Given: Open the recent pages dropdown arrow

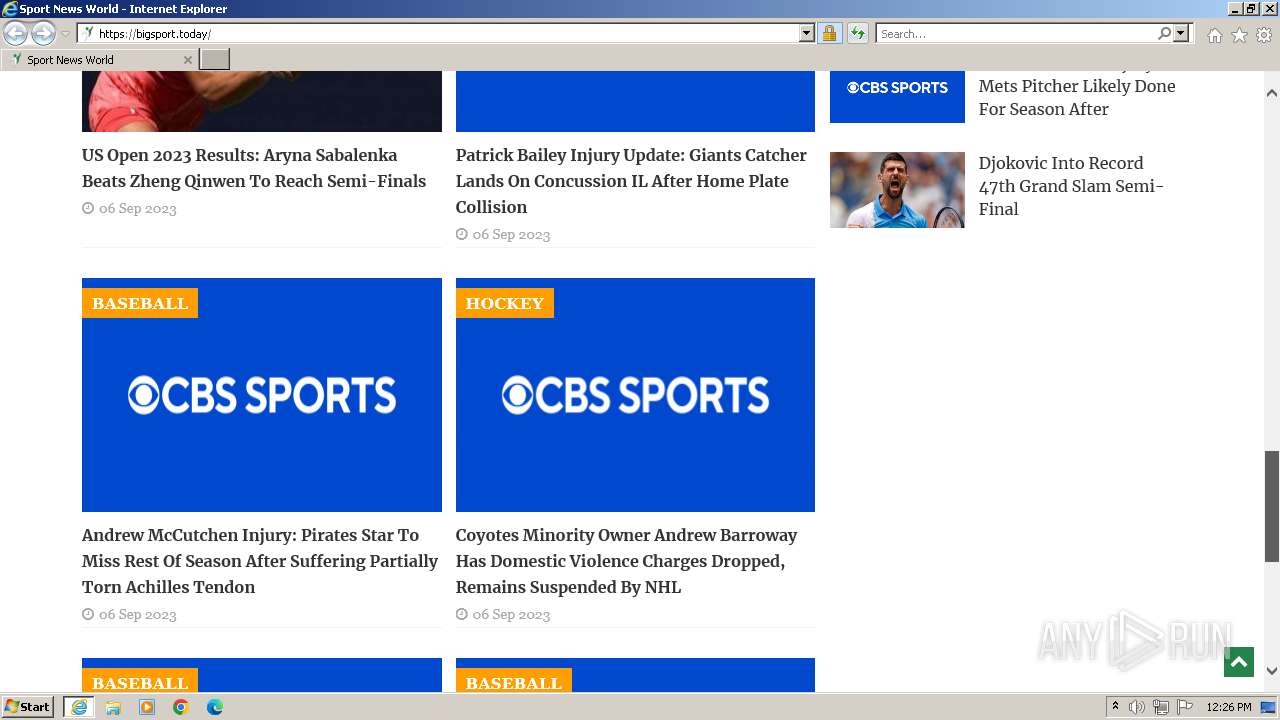Looking at the screenshot, I should click(65, 34).
